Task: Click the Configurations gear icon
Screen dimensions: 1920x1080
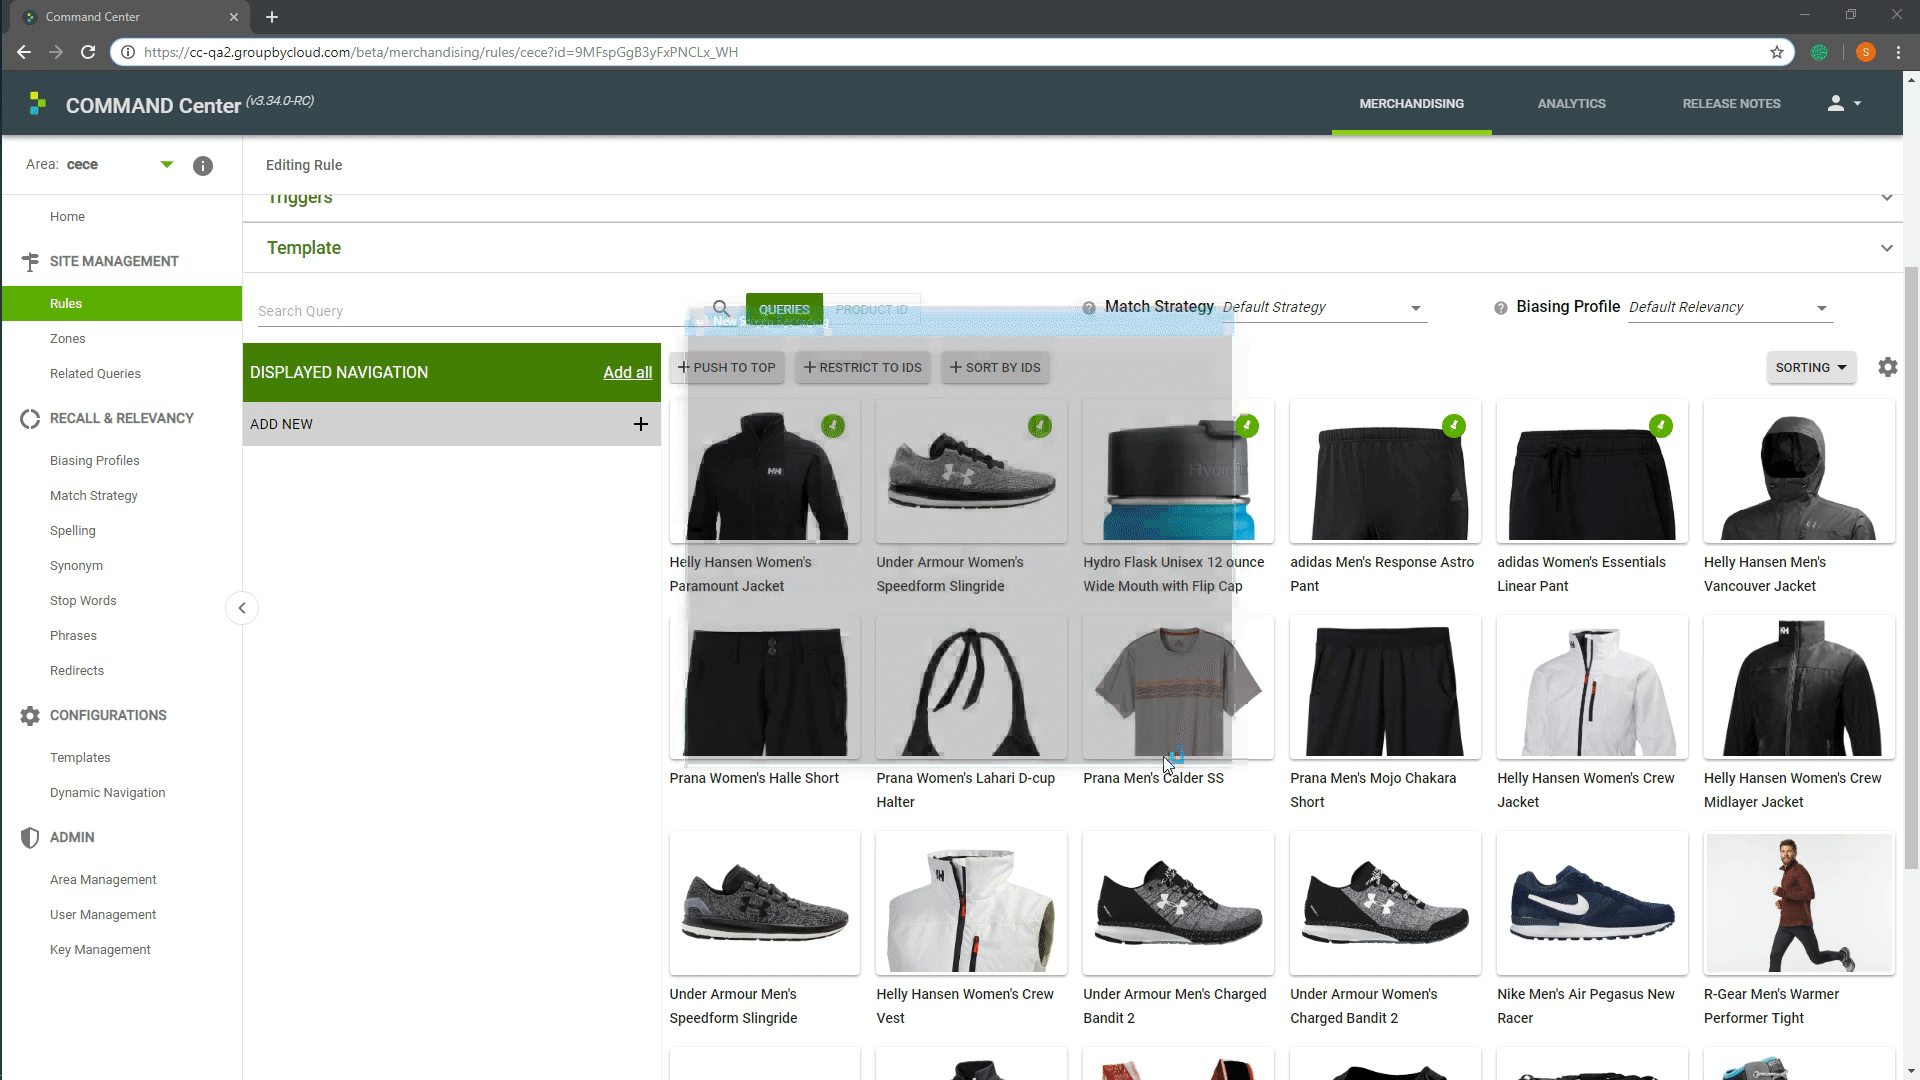Action: click(30, 716)
